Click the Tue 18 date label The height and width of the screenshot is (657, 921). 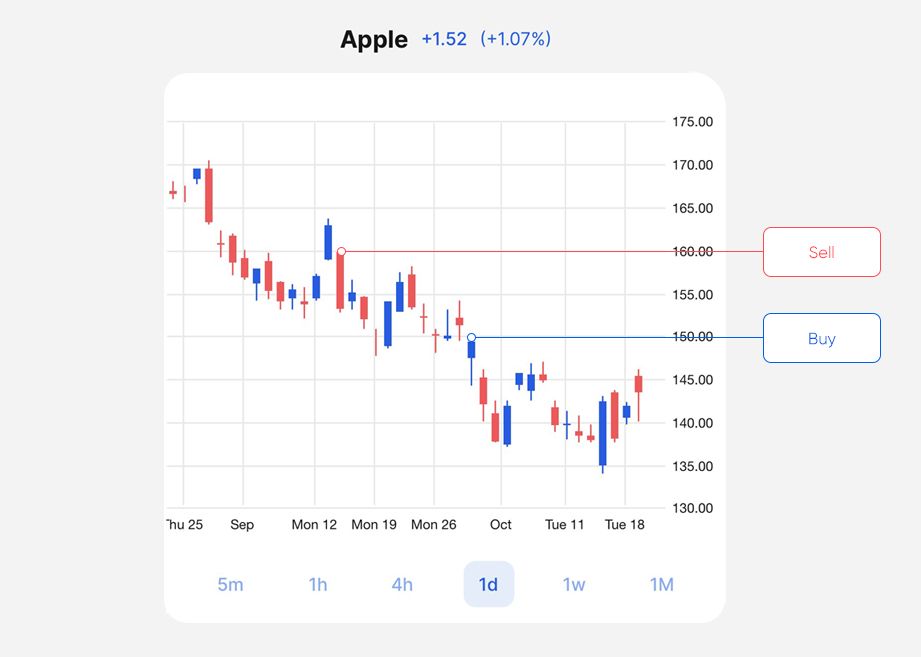click(625, 524)
